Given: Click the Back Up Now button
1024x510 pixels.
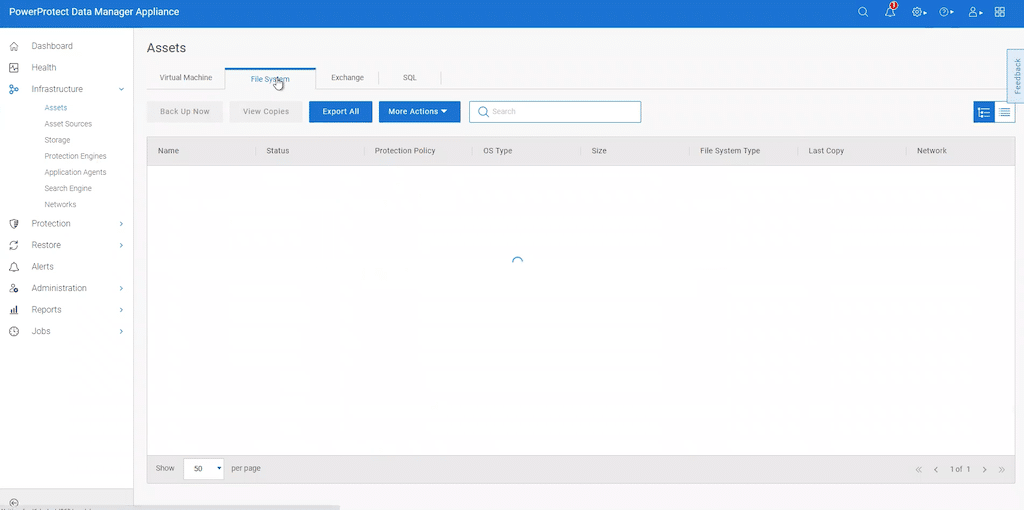Looking at the screenshot, I should pyautogui.click(x=185, y=112).
